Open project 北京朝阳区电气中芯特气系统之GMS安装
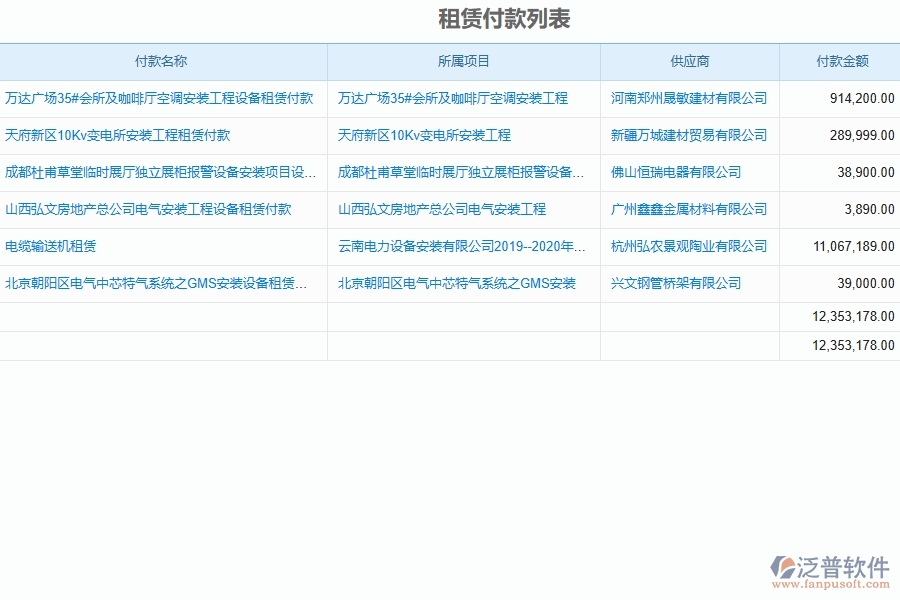 (x=456, y=283)
